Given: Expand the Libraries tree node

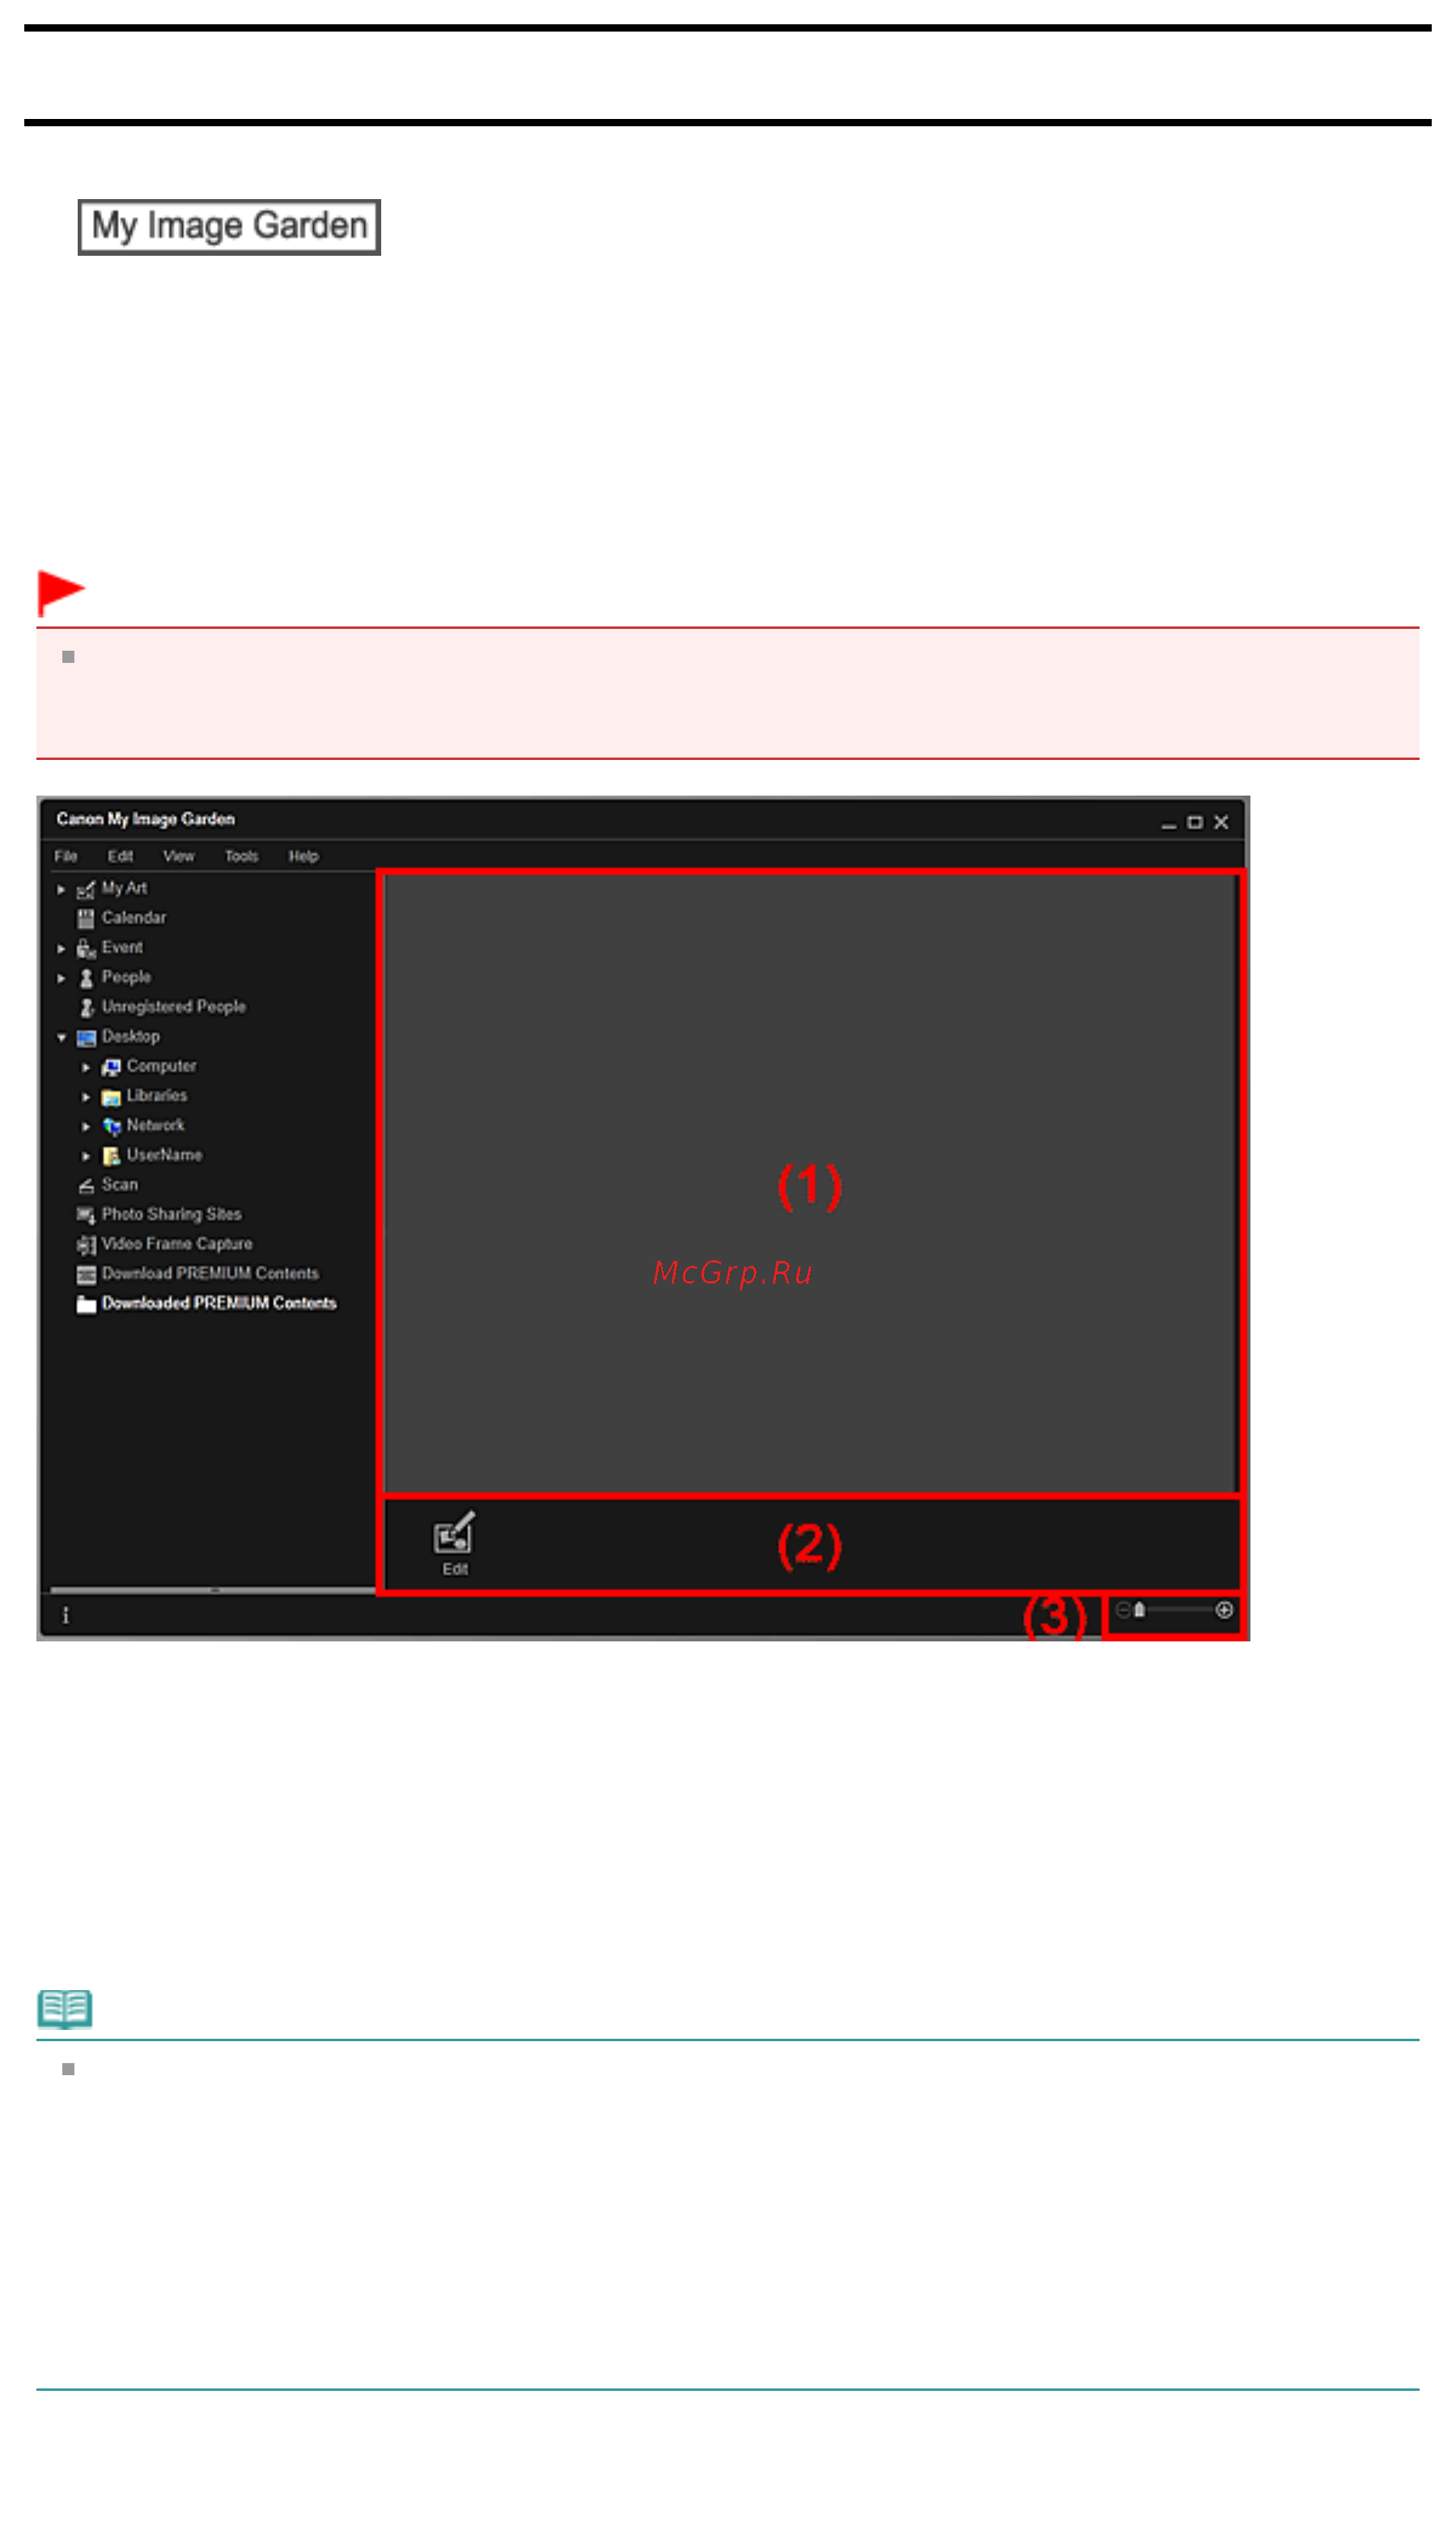Looking at the screenshot, I should [86, 1097].
